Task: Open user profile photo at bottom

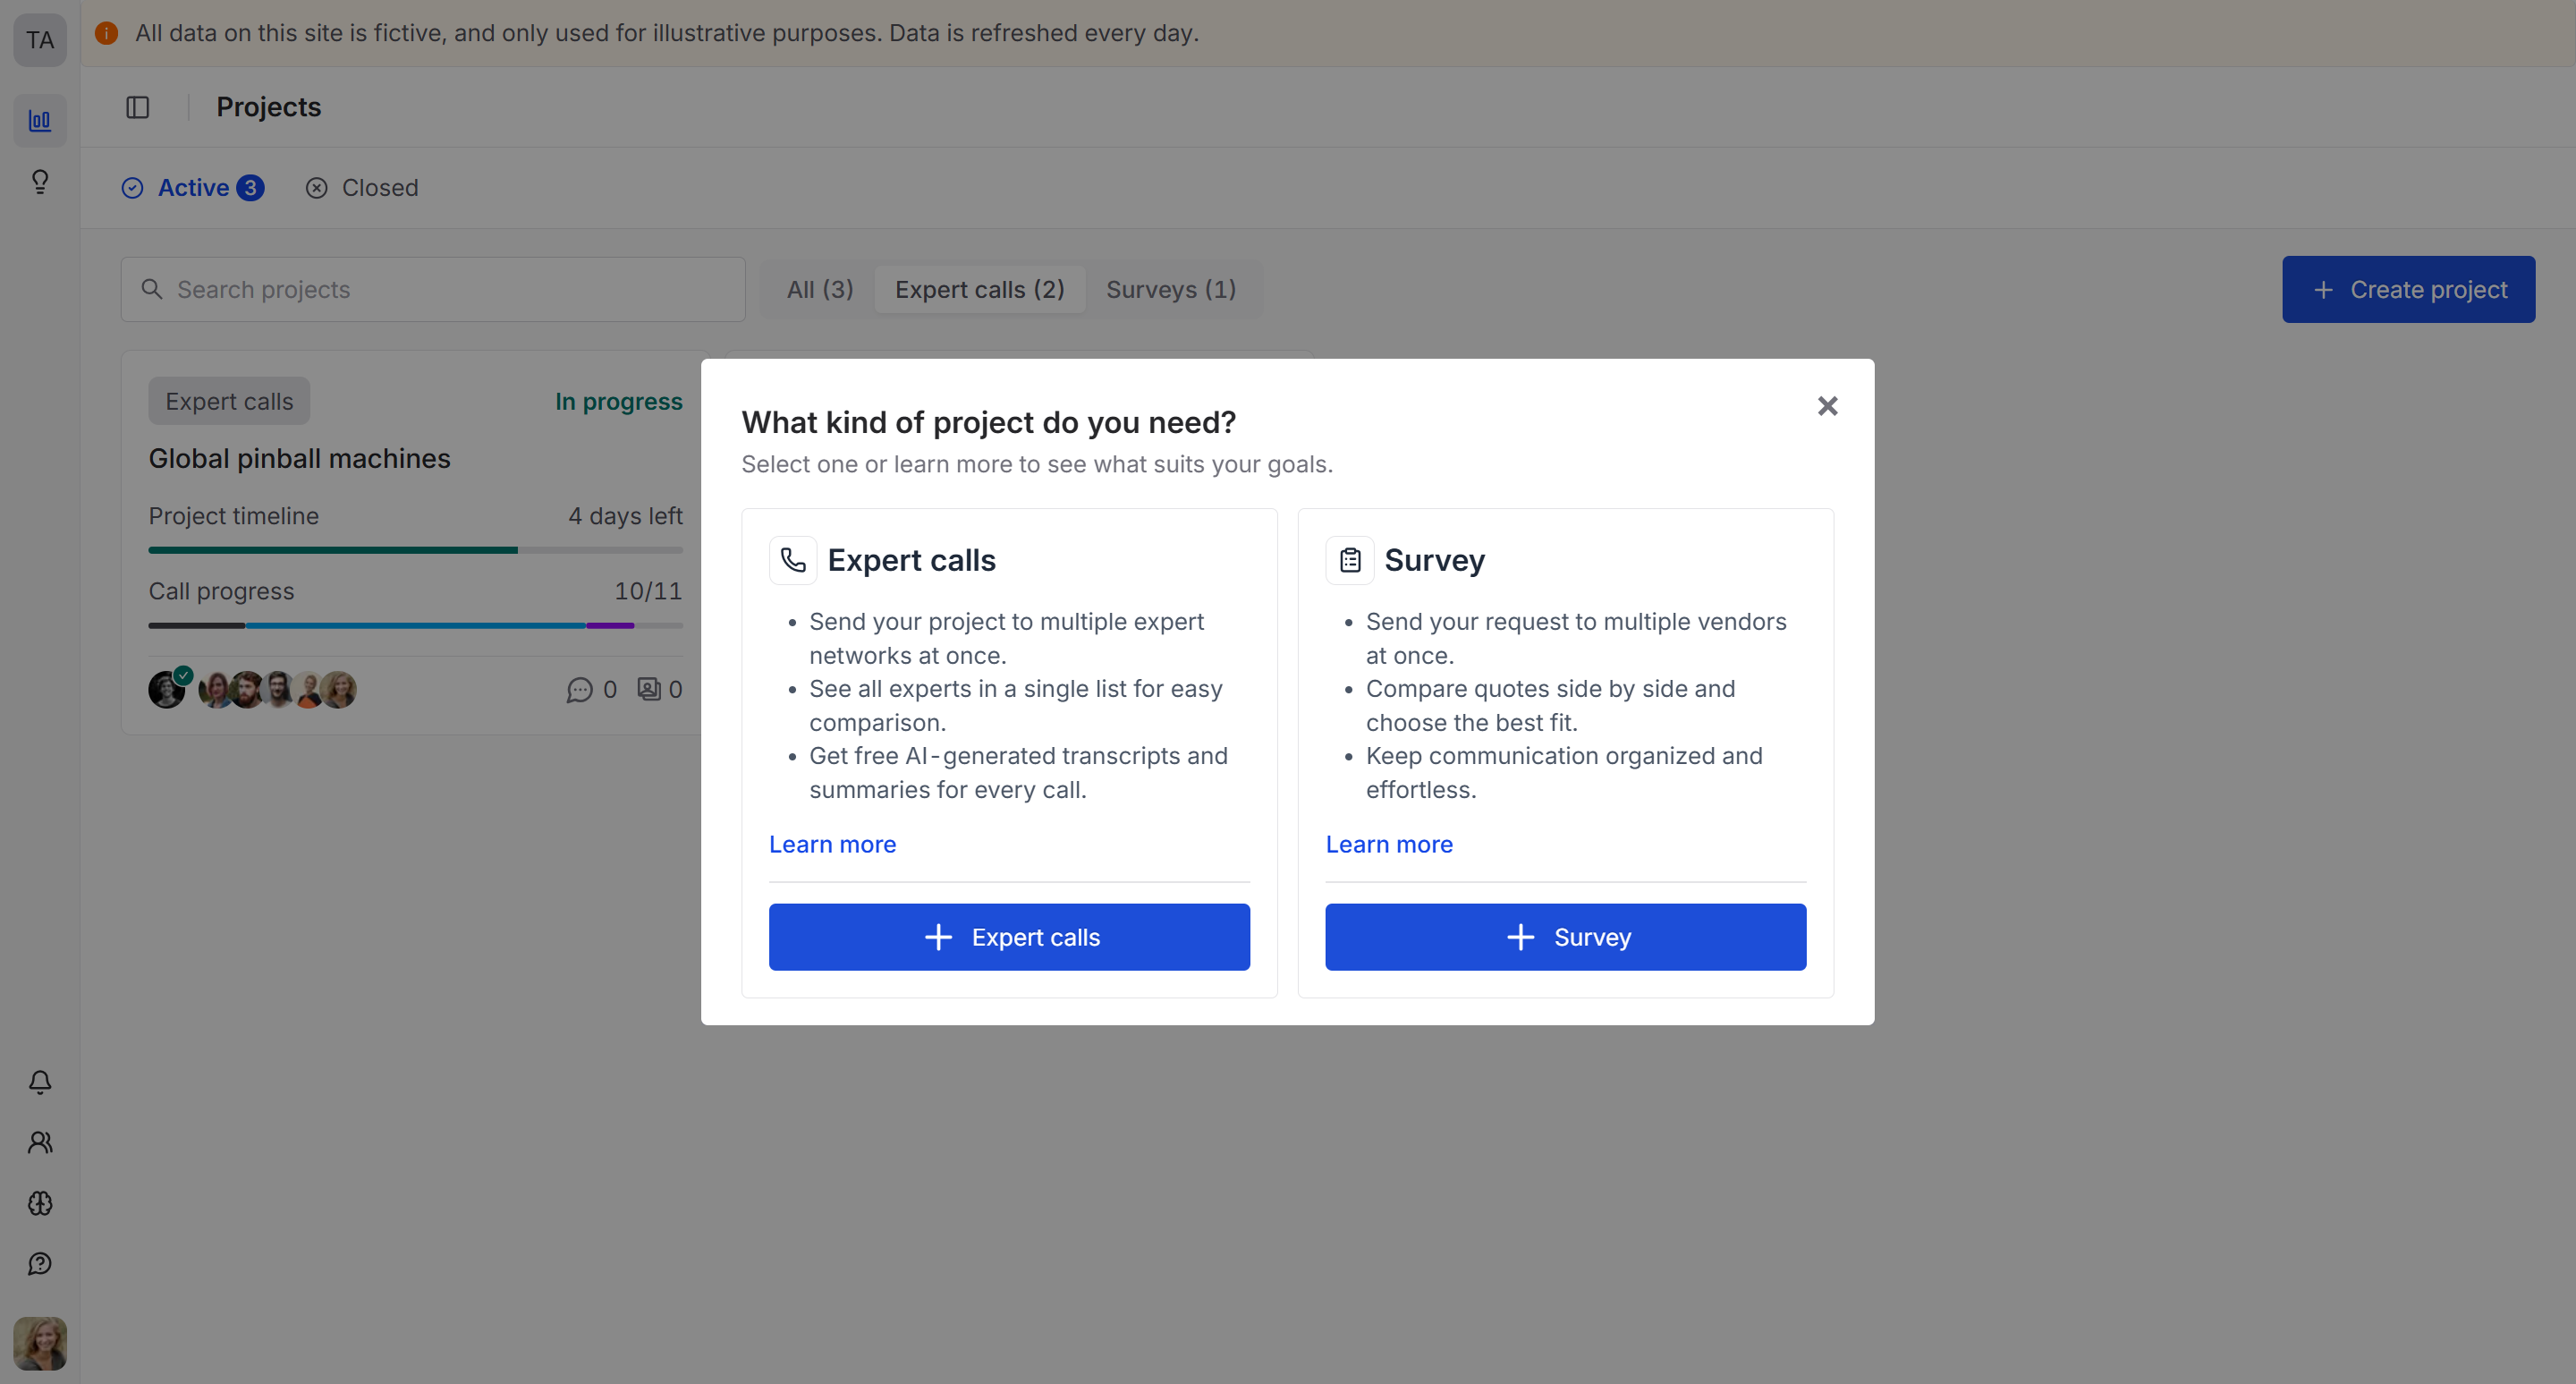Action: 40,1343
